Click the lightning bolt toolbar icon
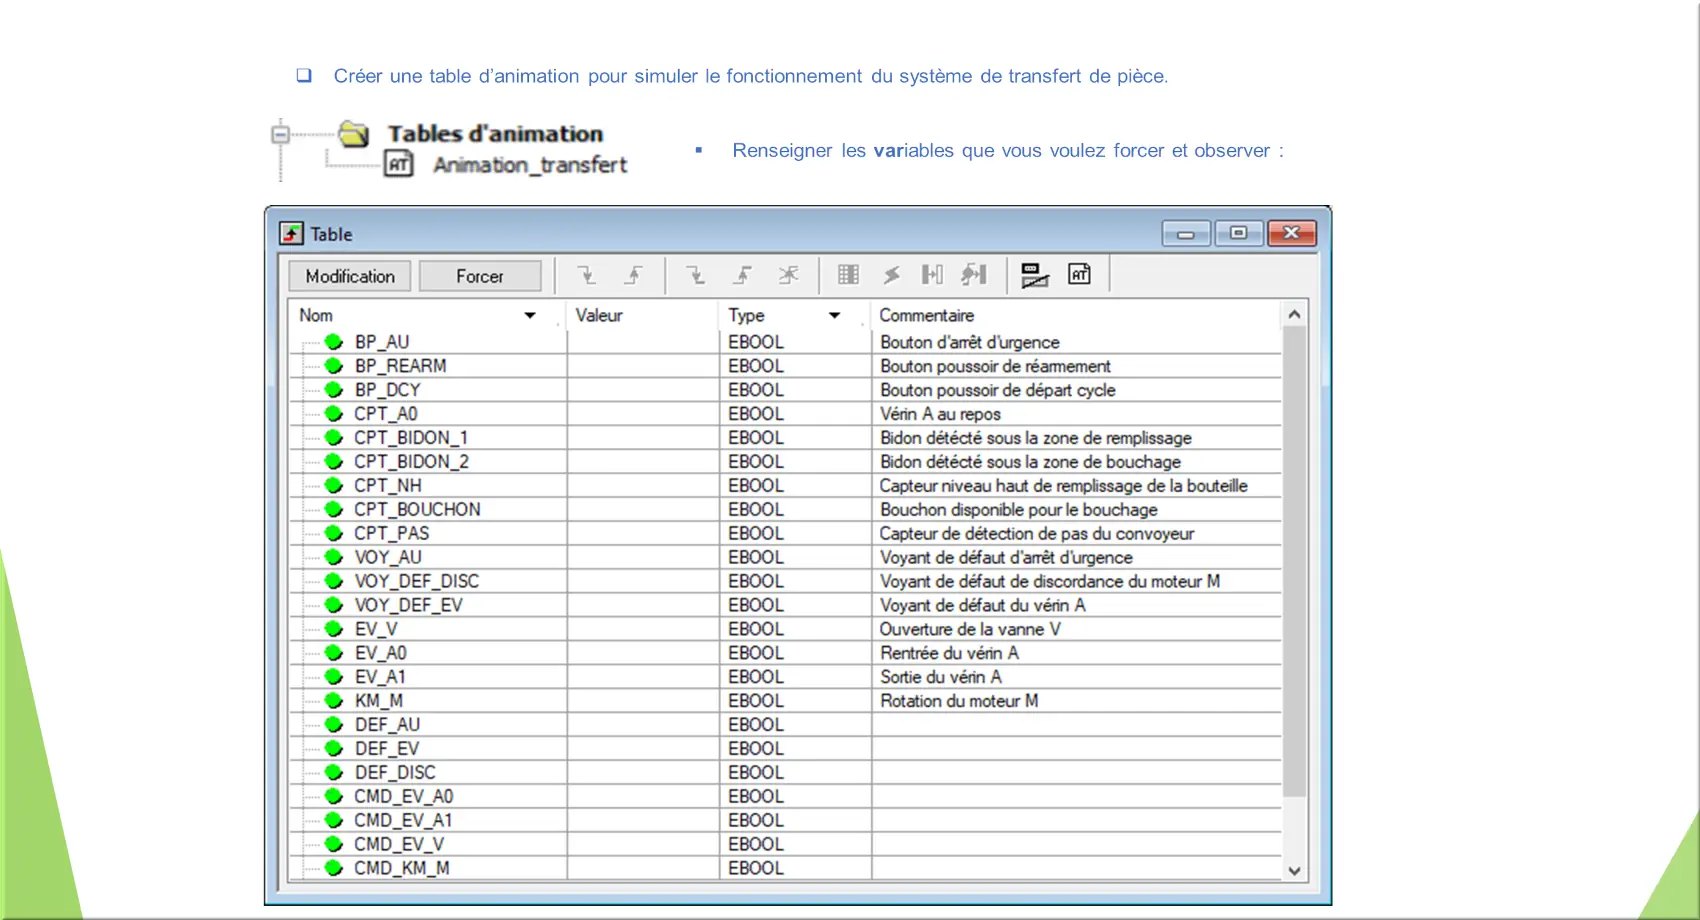 891,275
